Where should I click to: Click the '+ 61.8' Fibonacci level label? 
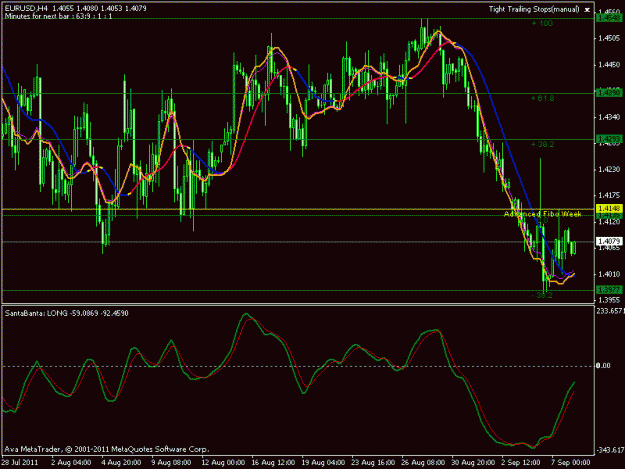[x=542, y=98]
